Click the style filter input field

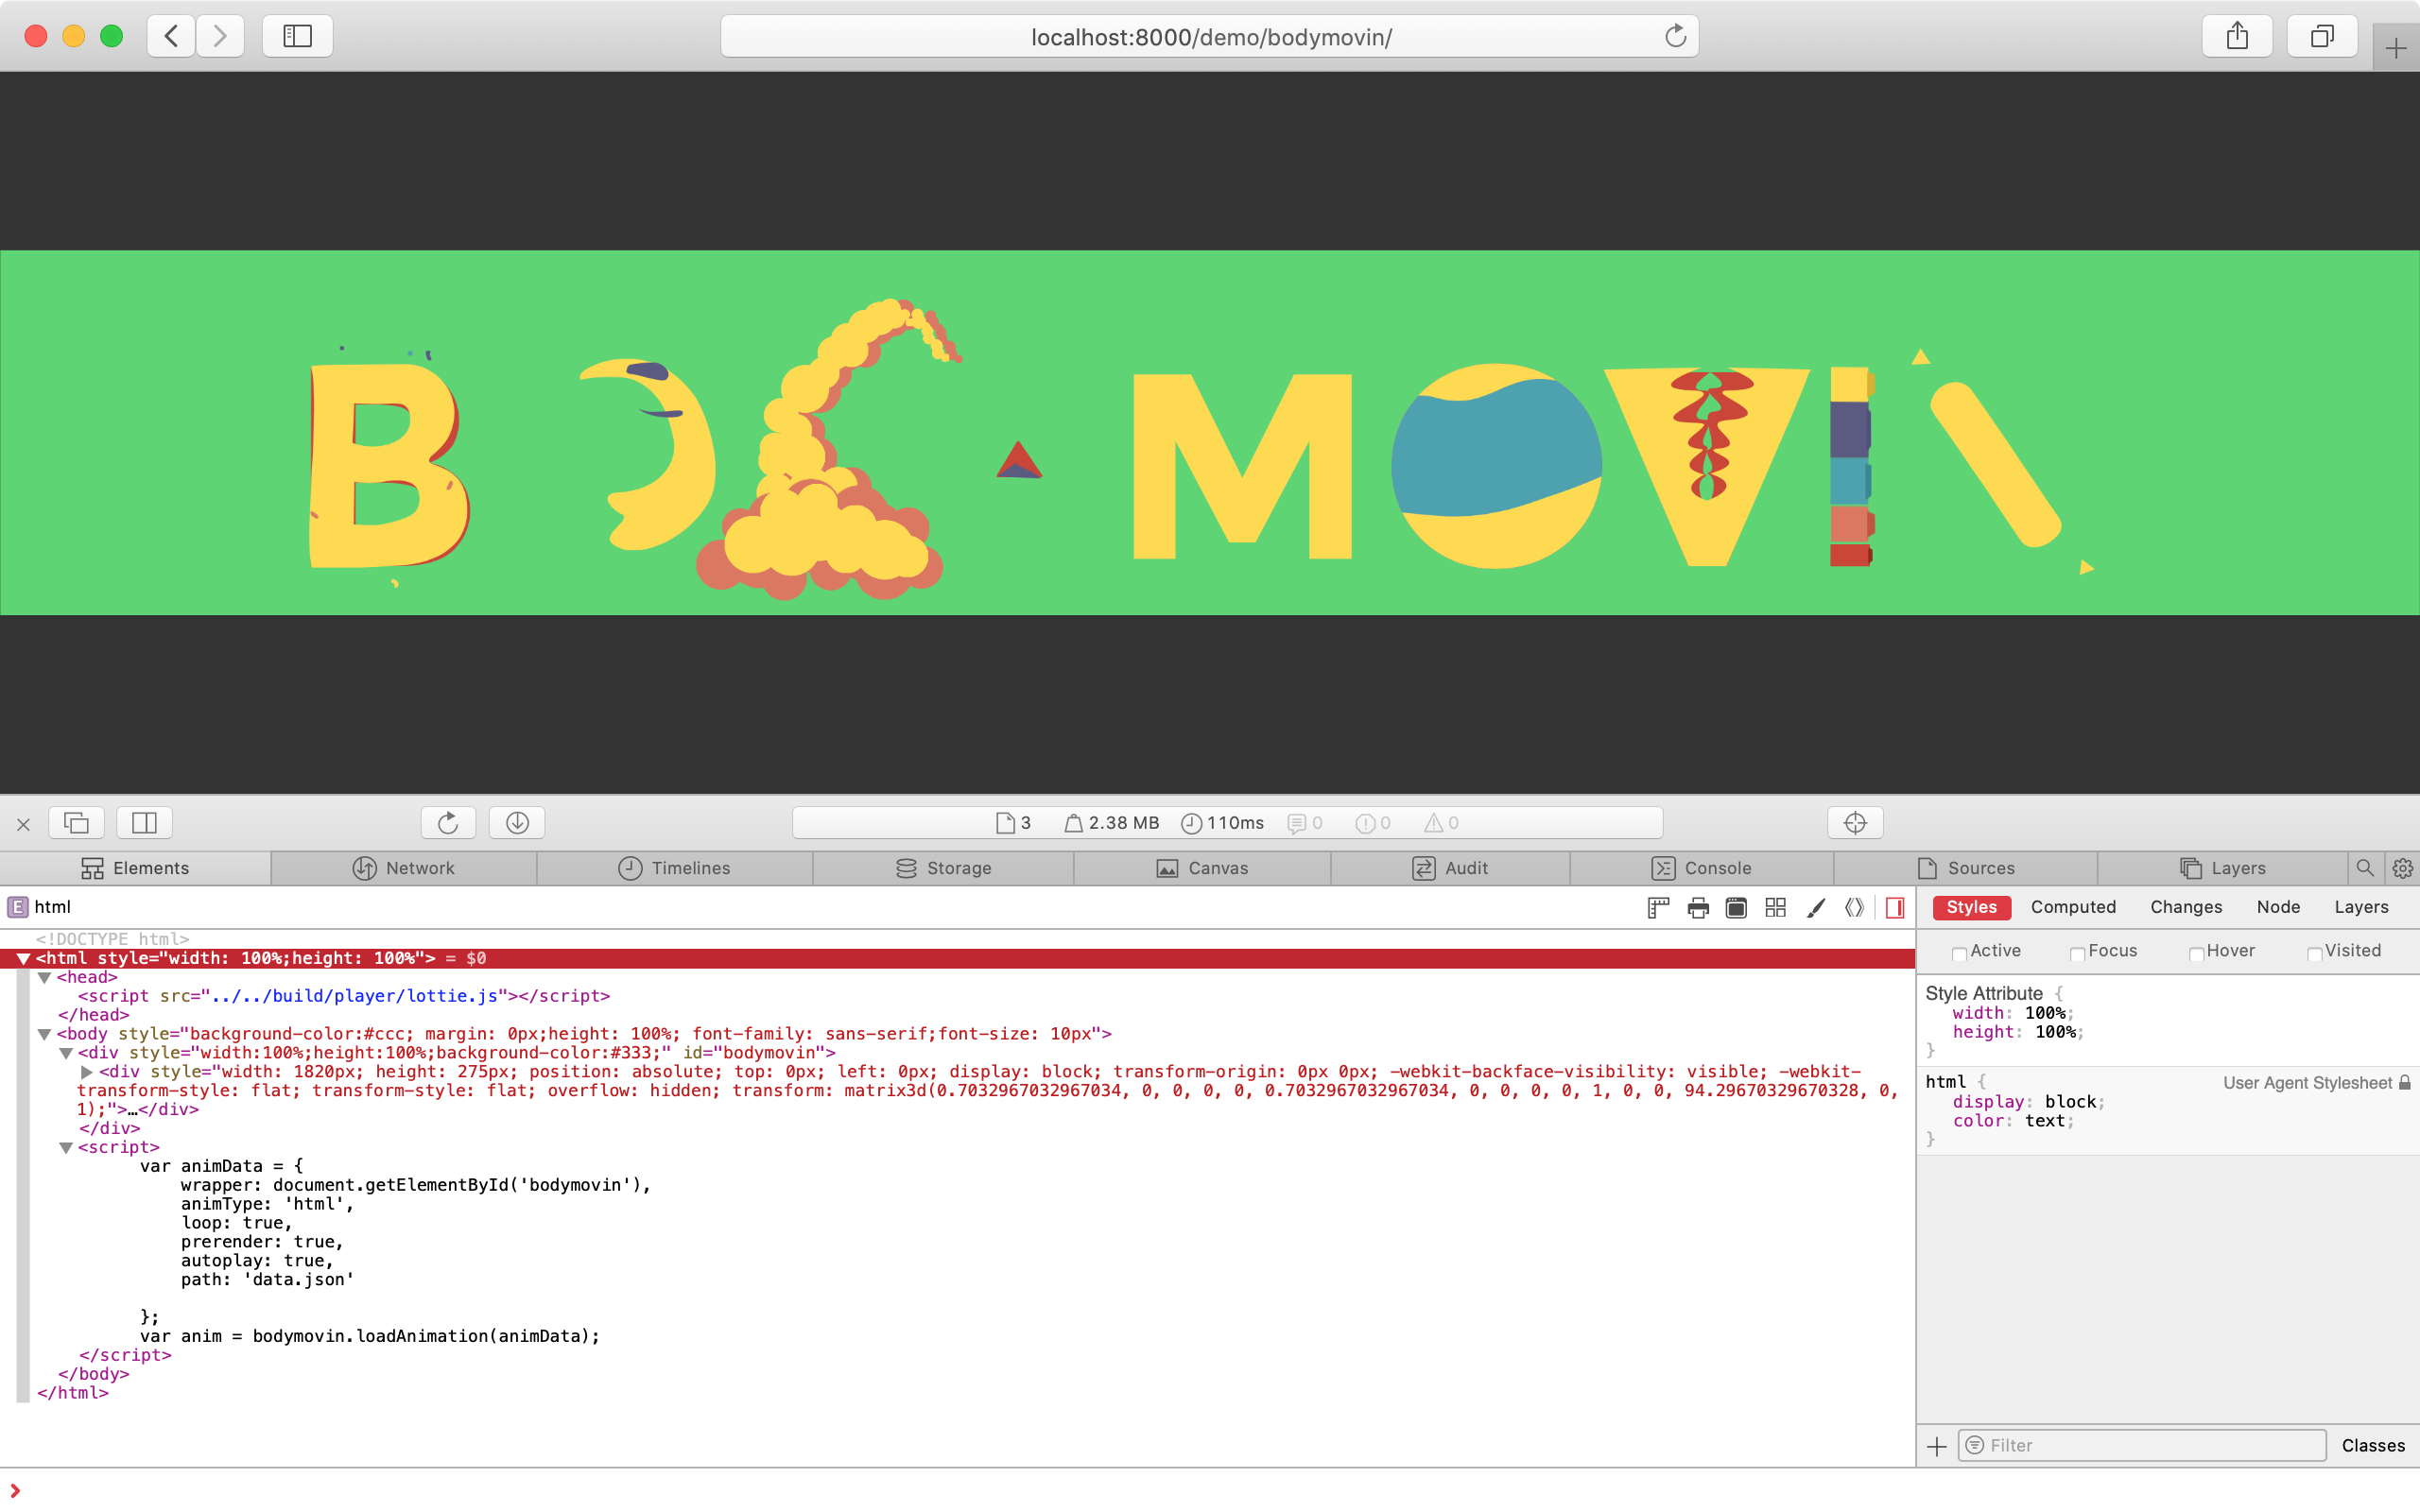2140,1445
